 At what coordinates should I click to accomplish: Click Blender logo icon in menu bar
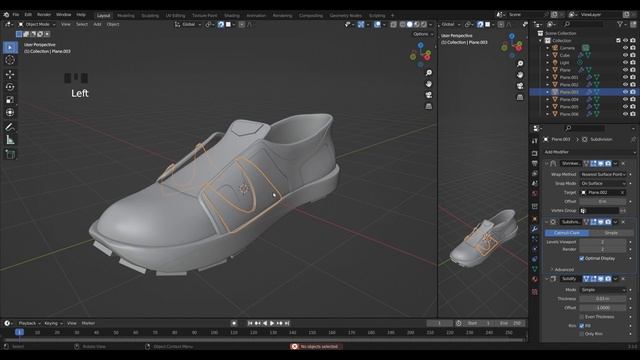(6, 15)
